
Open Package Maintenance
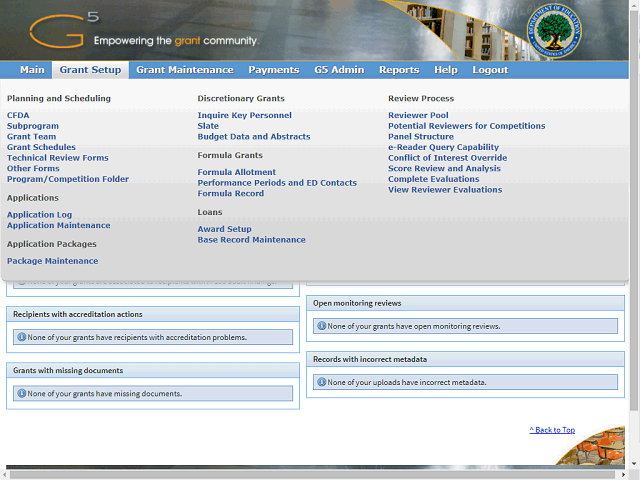pyautogui.click(x=52, y=261)
